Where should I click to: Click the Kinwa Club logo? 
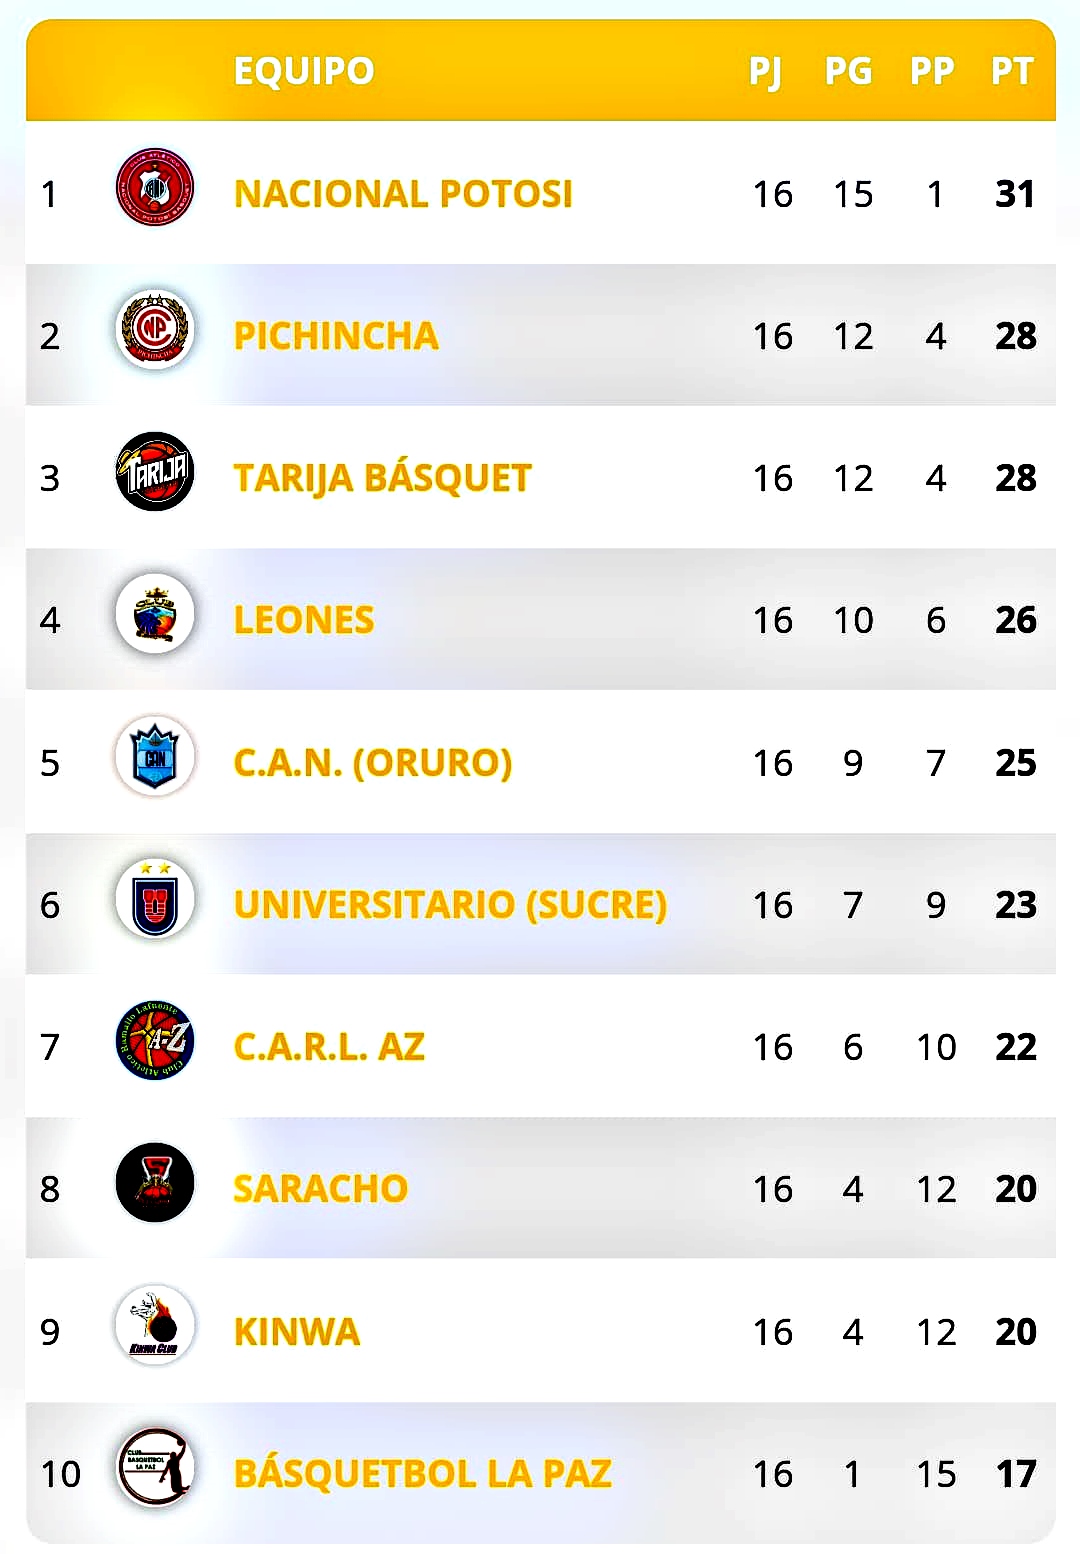click(155, 1325)
